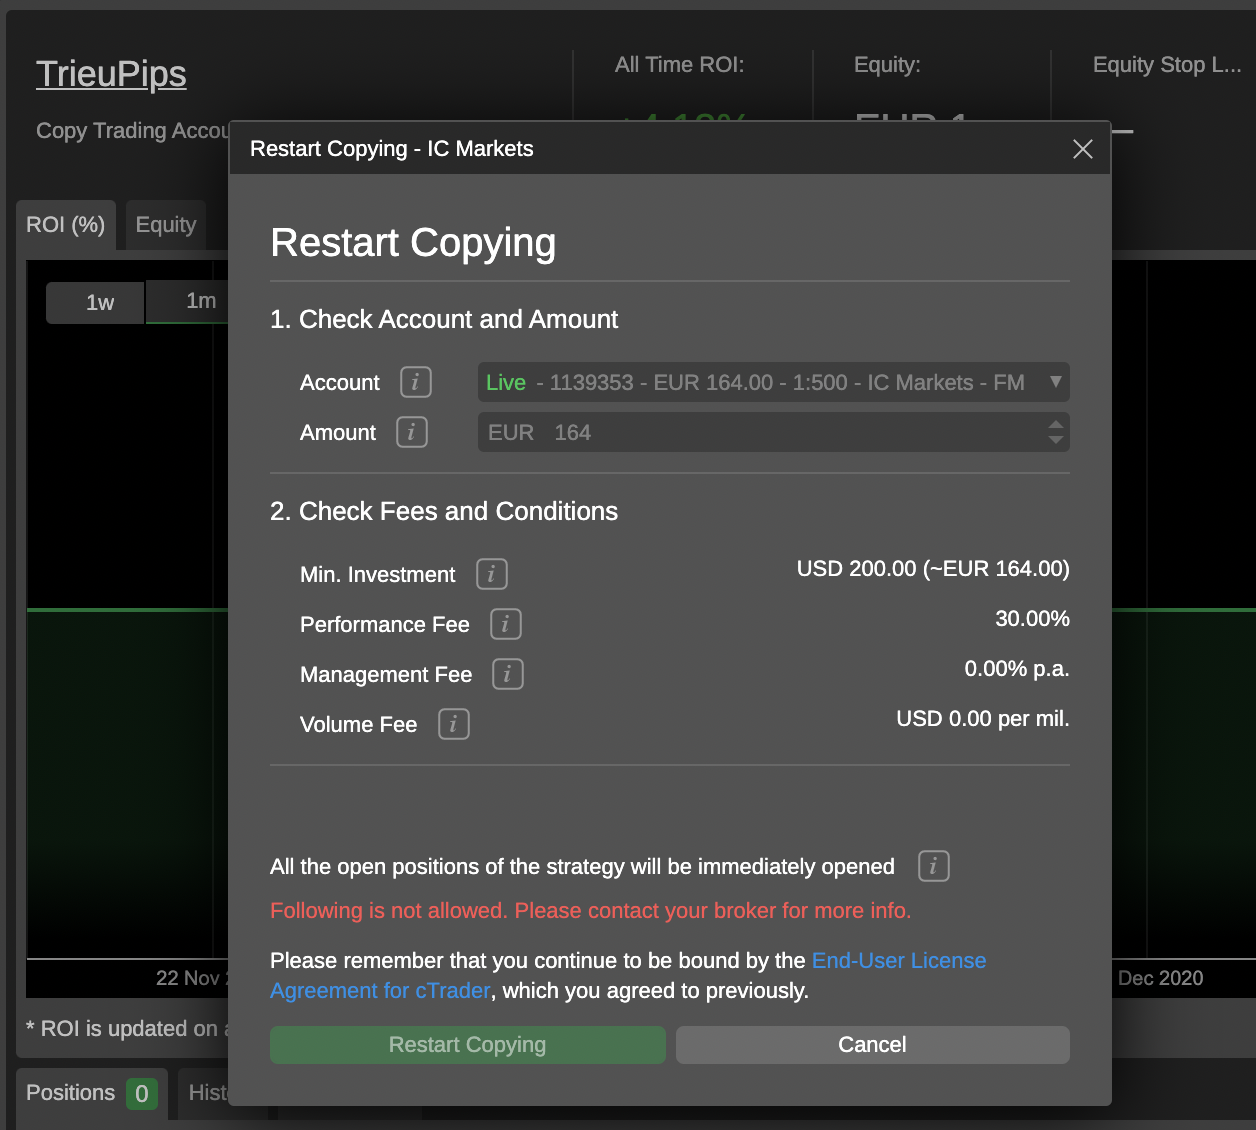
Task: Click the dialog title 'Restart Copying - IC Markets'
Action: [392, 149]
